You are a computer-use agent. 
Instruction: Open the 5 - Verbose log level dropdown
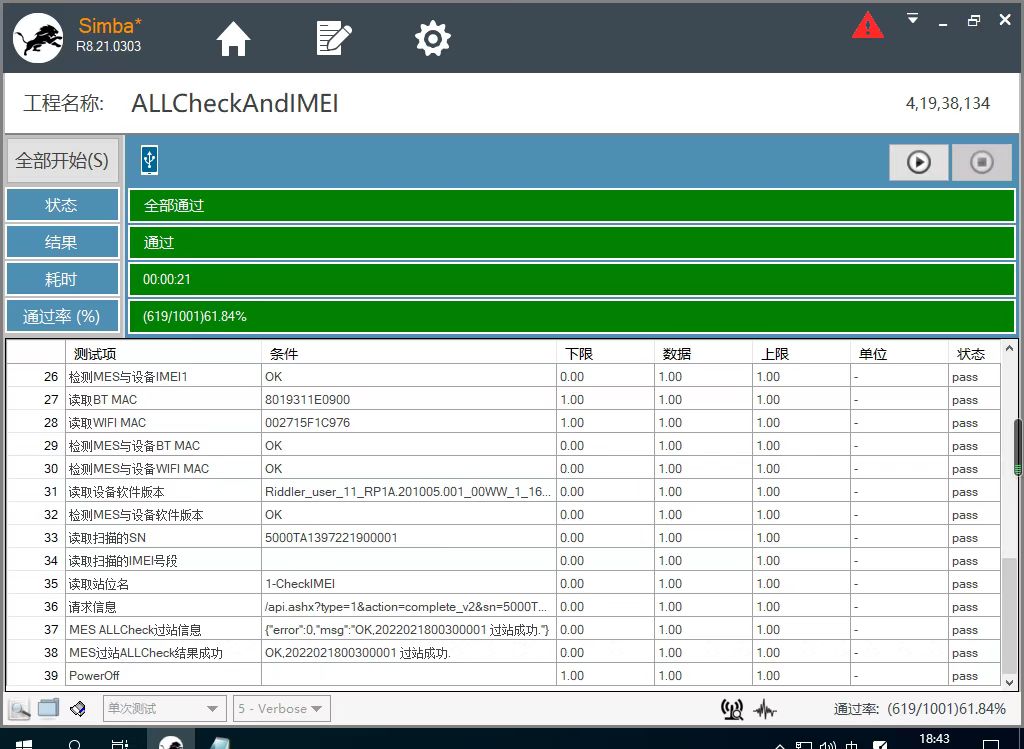[281, 709]
